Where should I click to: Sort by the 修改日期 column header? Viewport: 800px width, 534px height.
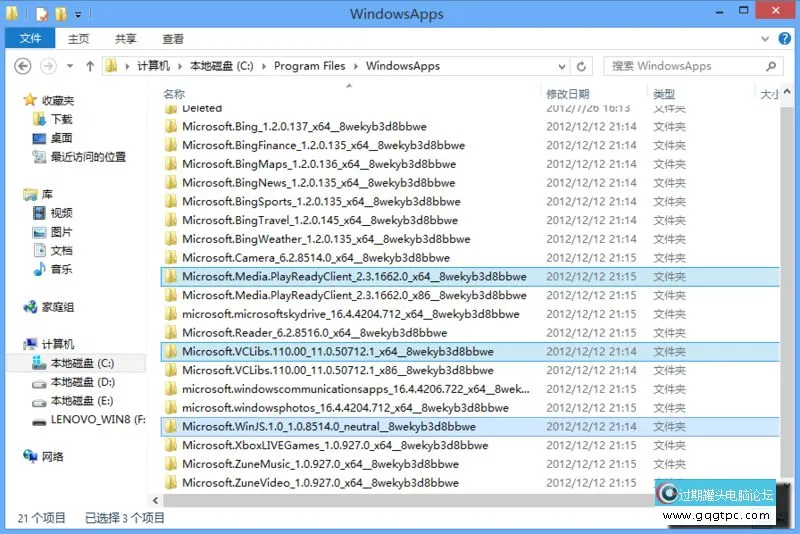point(569,94)
